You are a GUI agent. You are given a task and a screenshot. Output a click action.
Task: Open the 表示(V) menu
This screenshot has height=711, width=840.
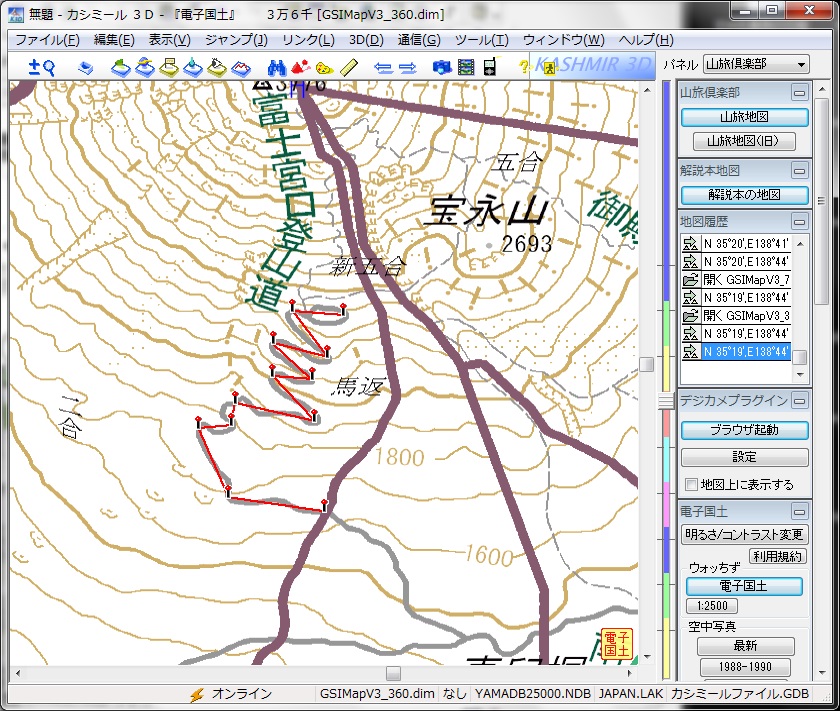click(169, 40)
